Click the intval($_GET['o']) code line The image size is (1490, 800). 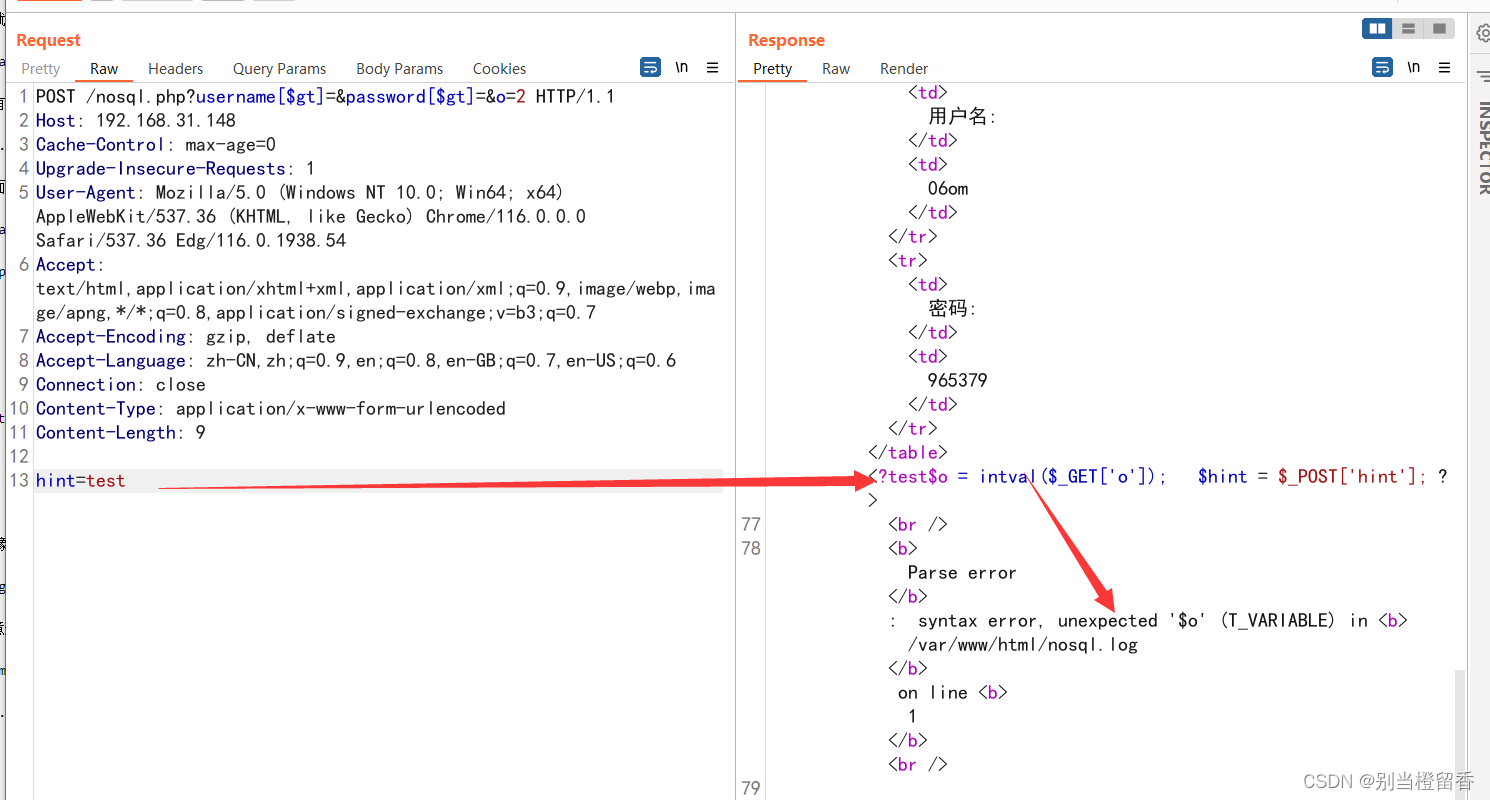[1158, 477]
